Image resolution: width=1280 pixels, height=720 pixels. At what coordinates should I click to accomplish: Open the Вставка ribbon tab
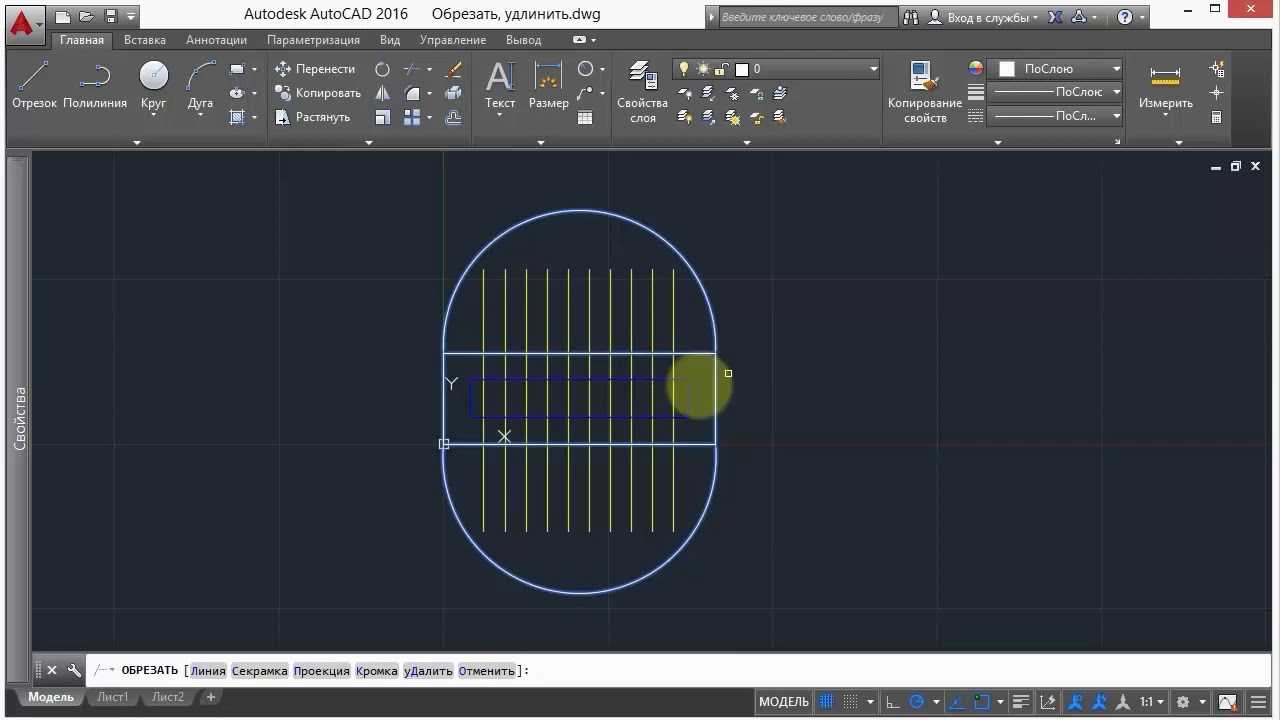(x=145, y=40)
